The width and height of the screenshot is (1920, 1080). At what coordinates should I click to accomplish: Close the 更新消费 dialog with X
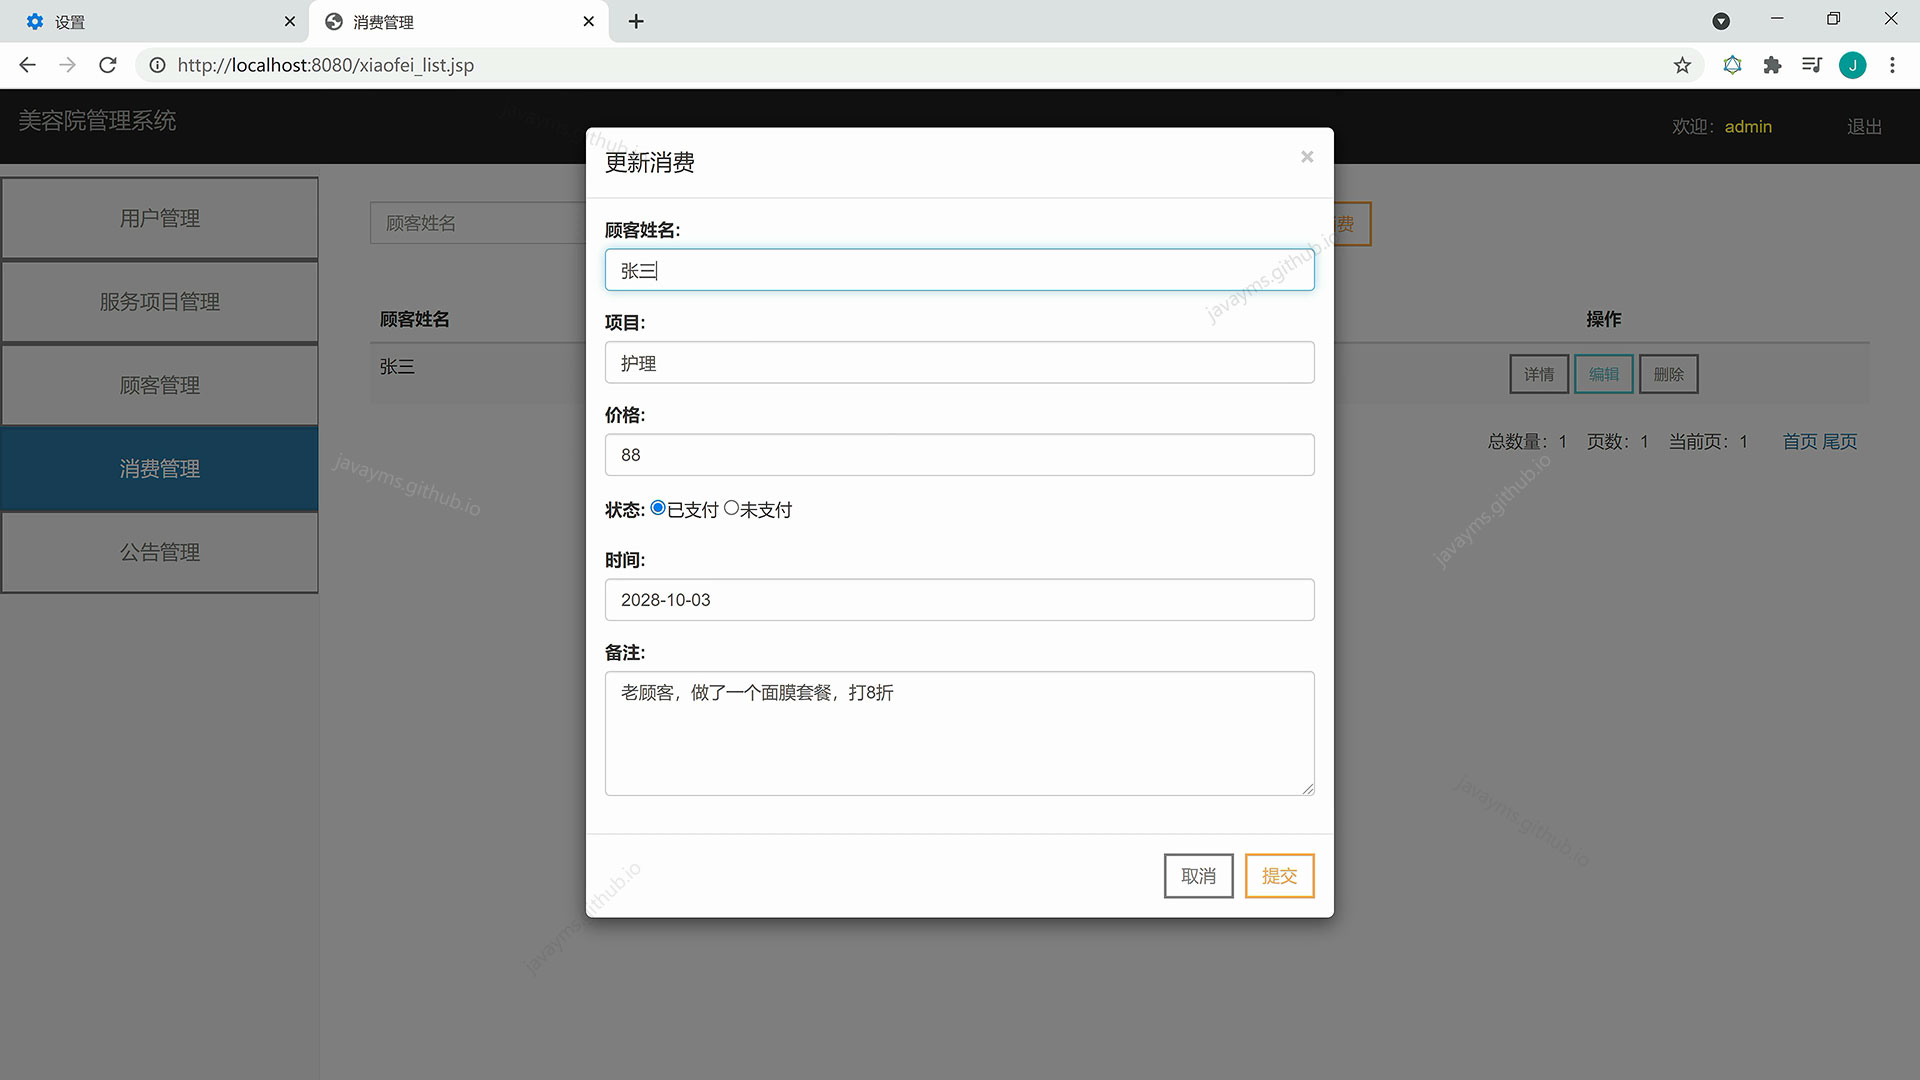tap(1306, 157)
